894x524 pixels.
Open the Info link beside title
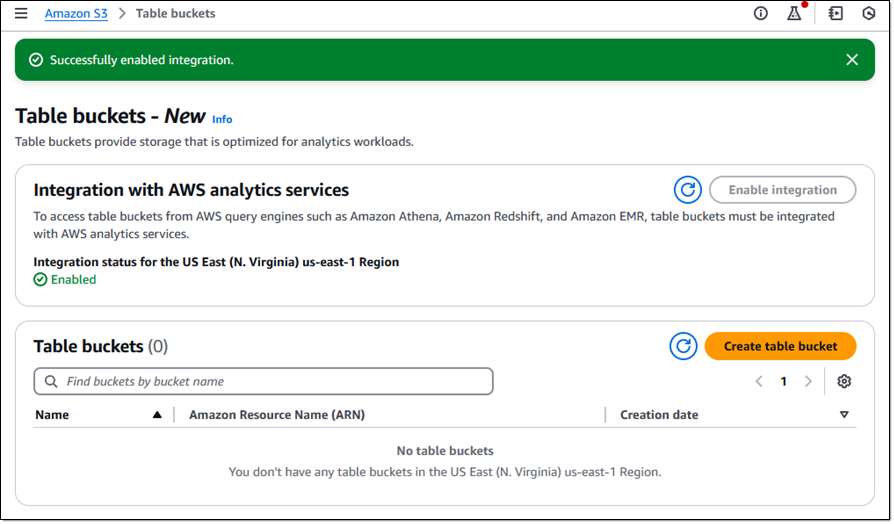tap(222, 119)
